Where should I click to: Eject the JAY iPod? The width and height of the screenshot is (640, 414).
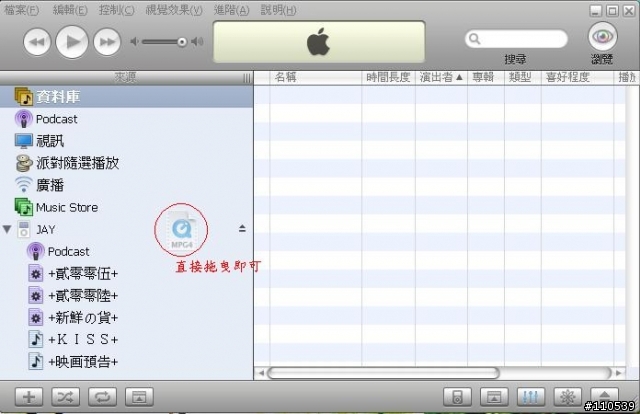click(x=242, y=229)
